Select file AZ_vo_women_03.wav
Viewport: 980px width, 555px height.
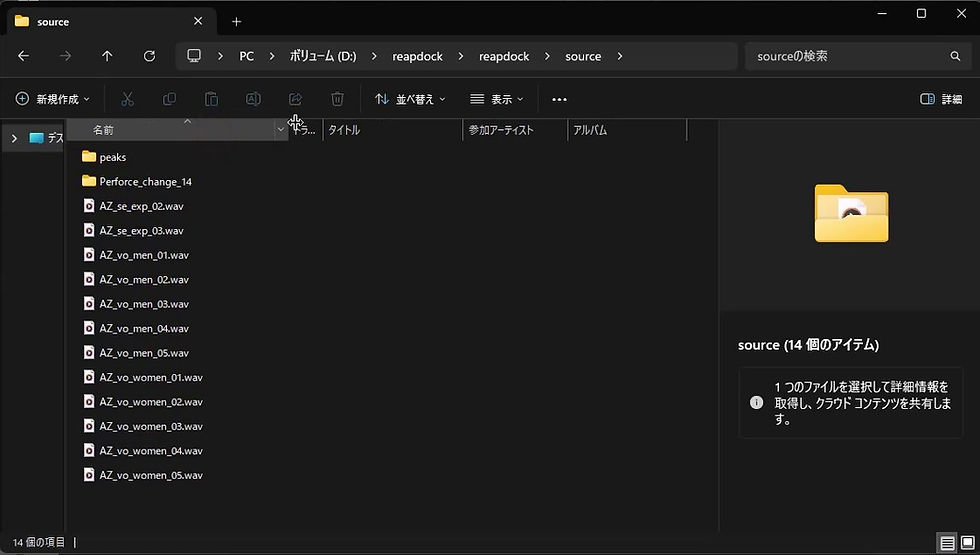pyautogui.click(x=151, y=426)
